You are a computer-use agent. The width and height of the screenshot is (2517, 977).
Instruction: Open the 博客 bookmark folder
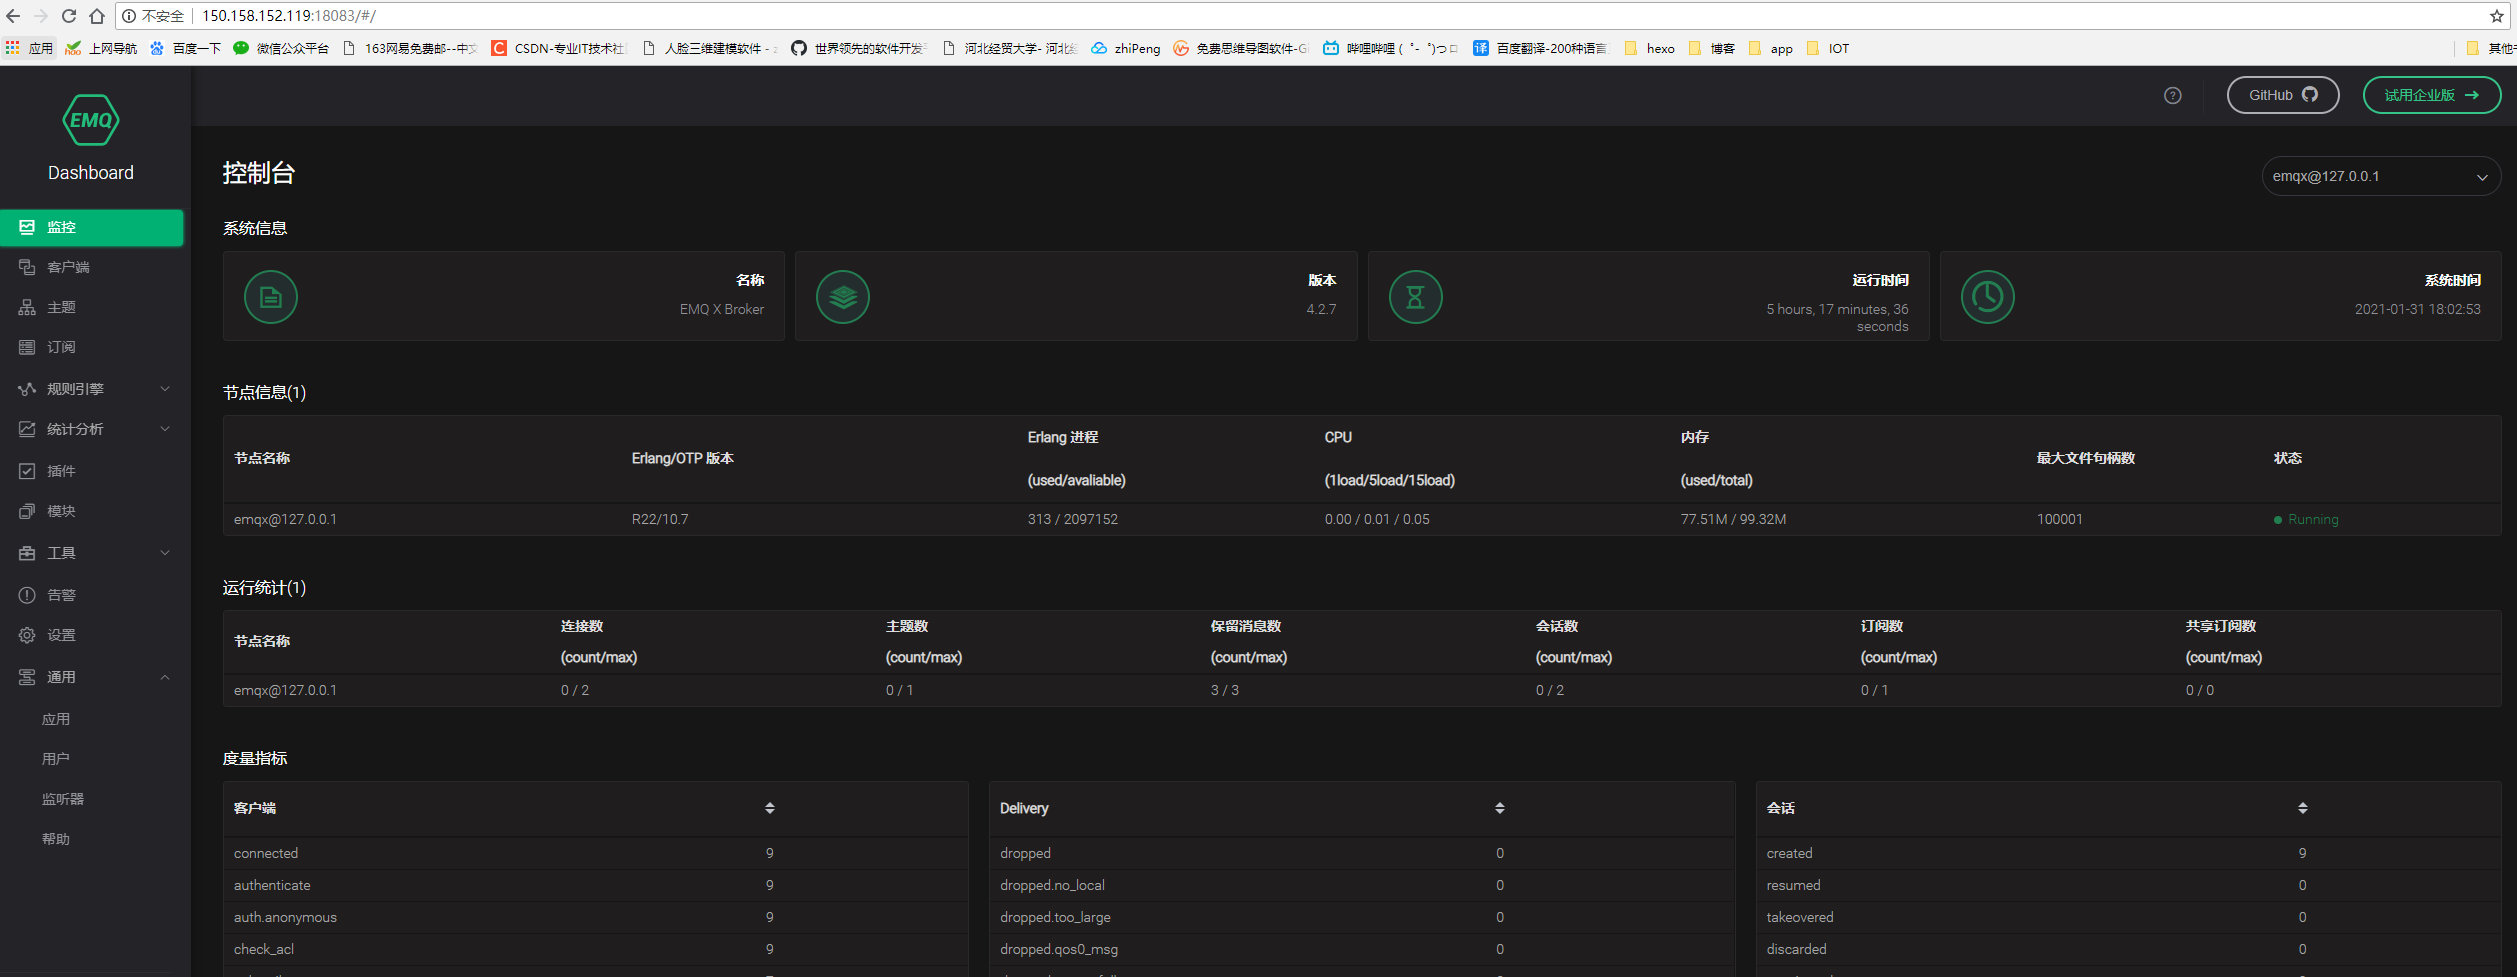(x=1712, y=48)
